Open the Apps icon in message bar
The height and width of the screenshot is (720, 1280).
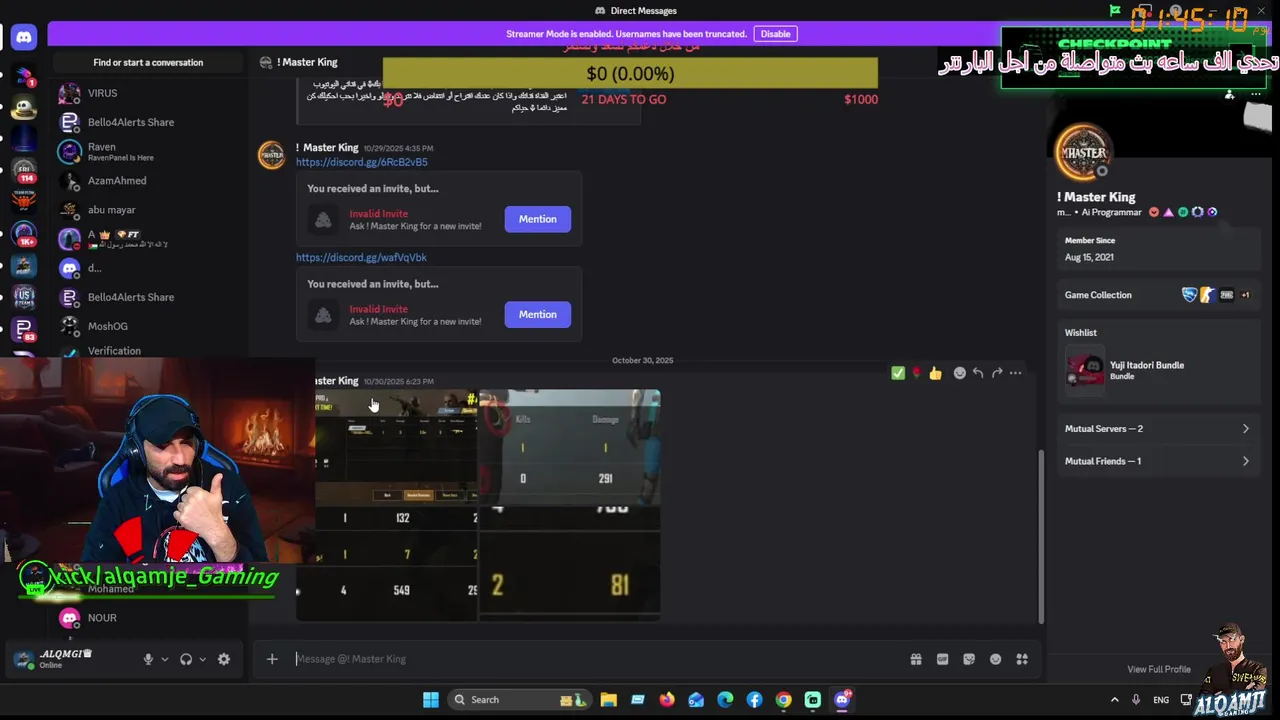[x=1022, y=659]
